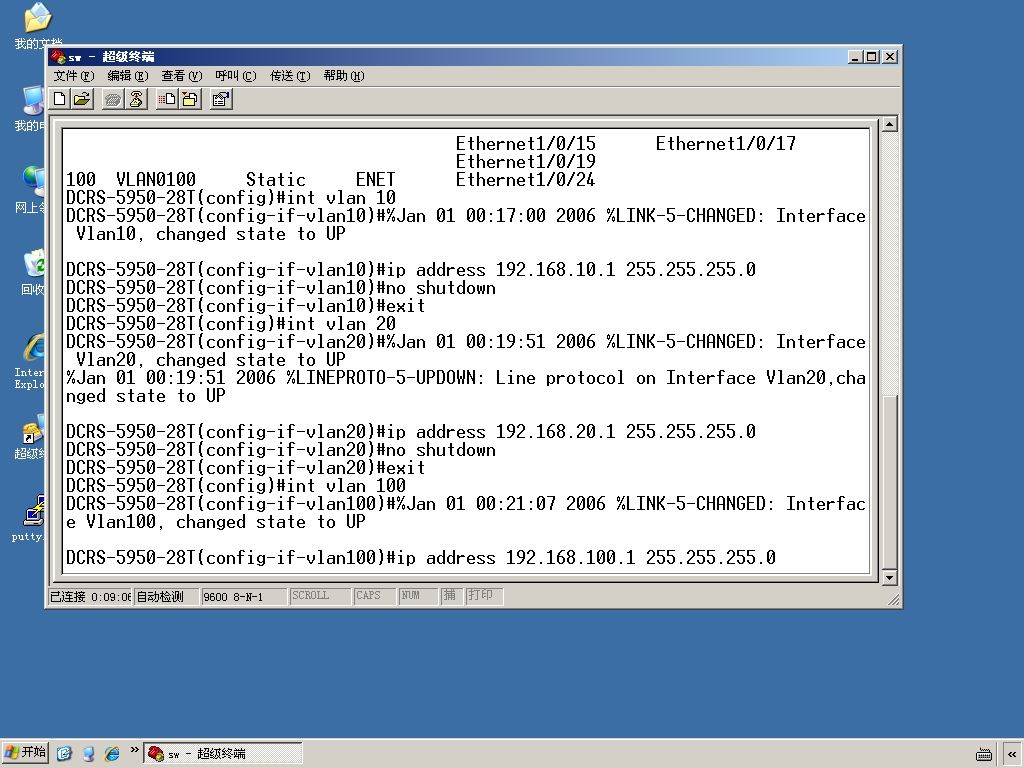
Task: Click the grayed Call phone toolbar icon
Action: (113, 99)
